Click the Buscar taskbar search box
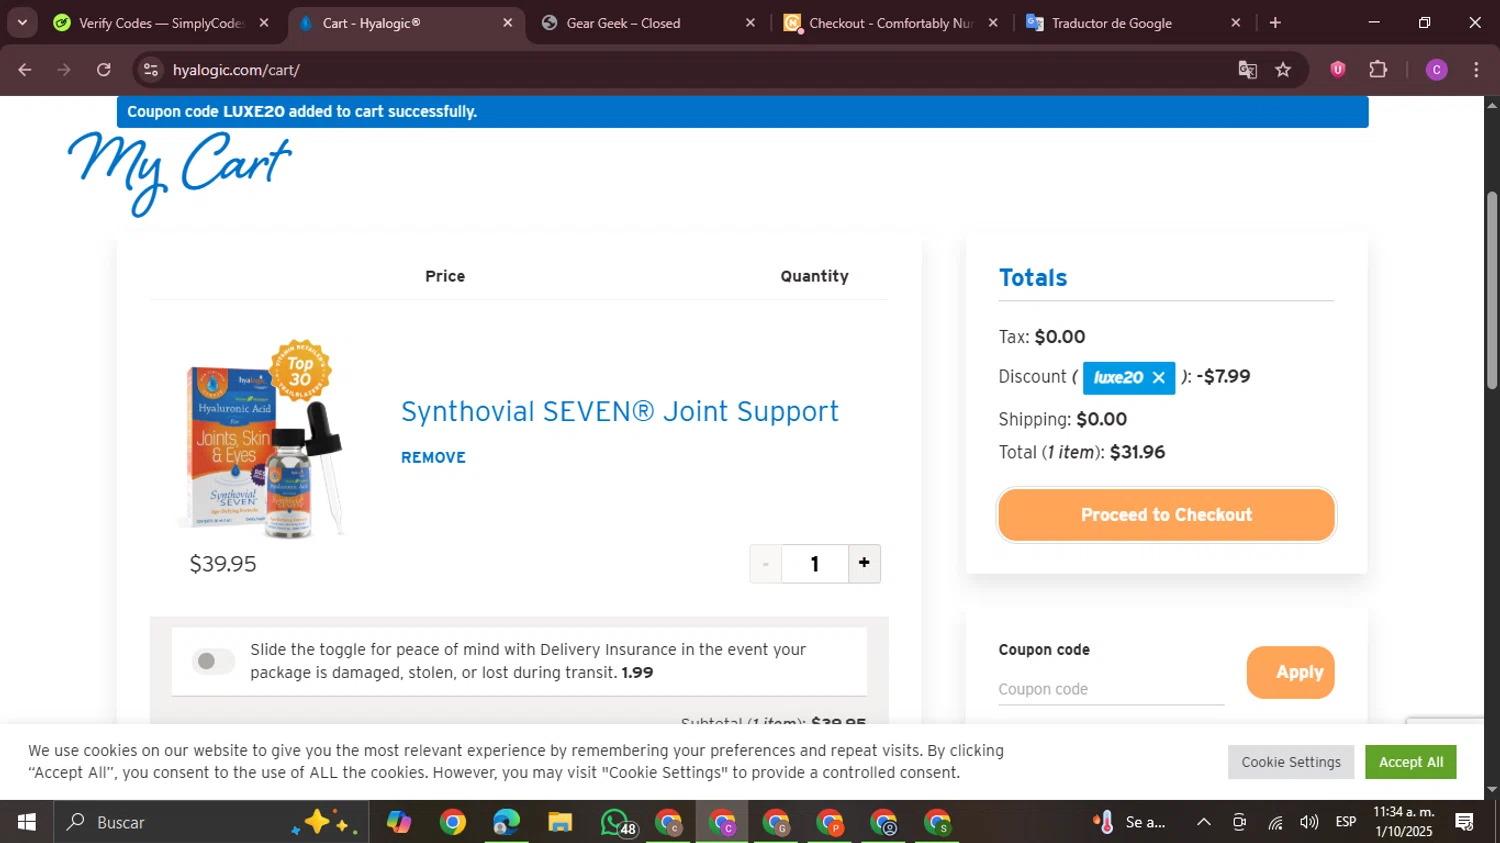 pyautogui.click(x=210, y=822)
